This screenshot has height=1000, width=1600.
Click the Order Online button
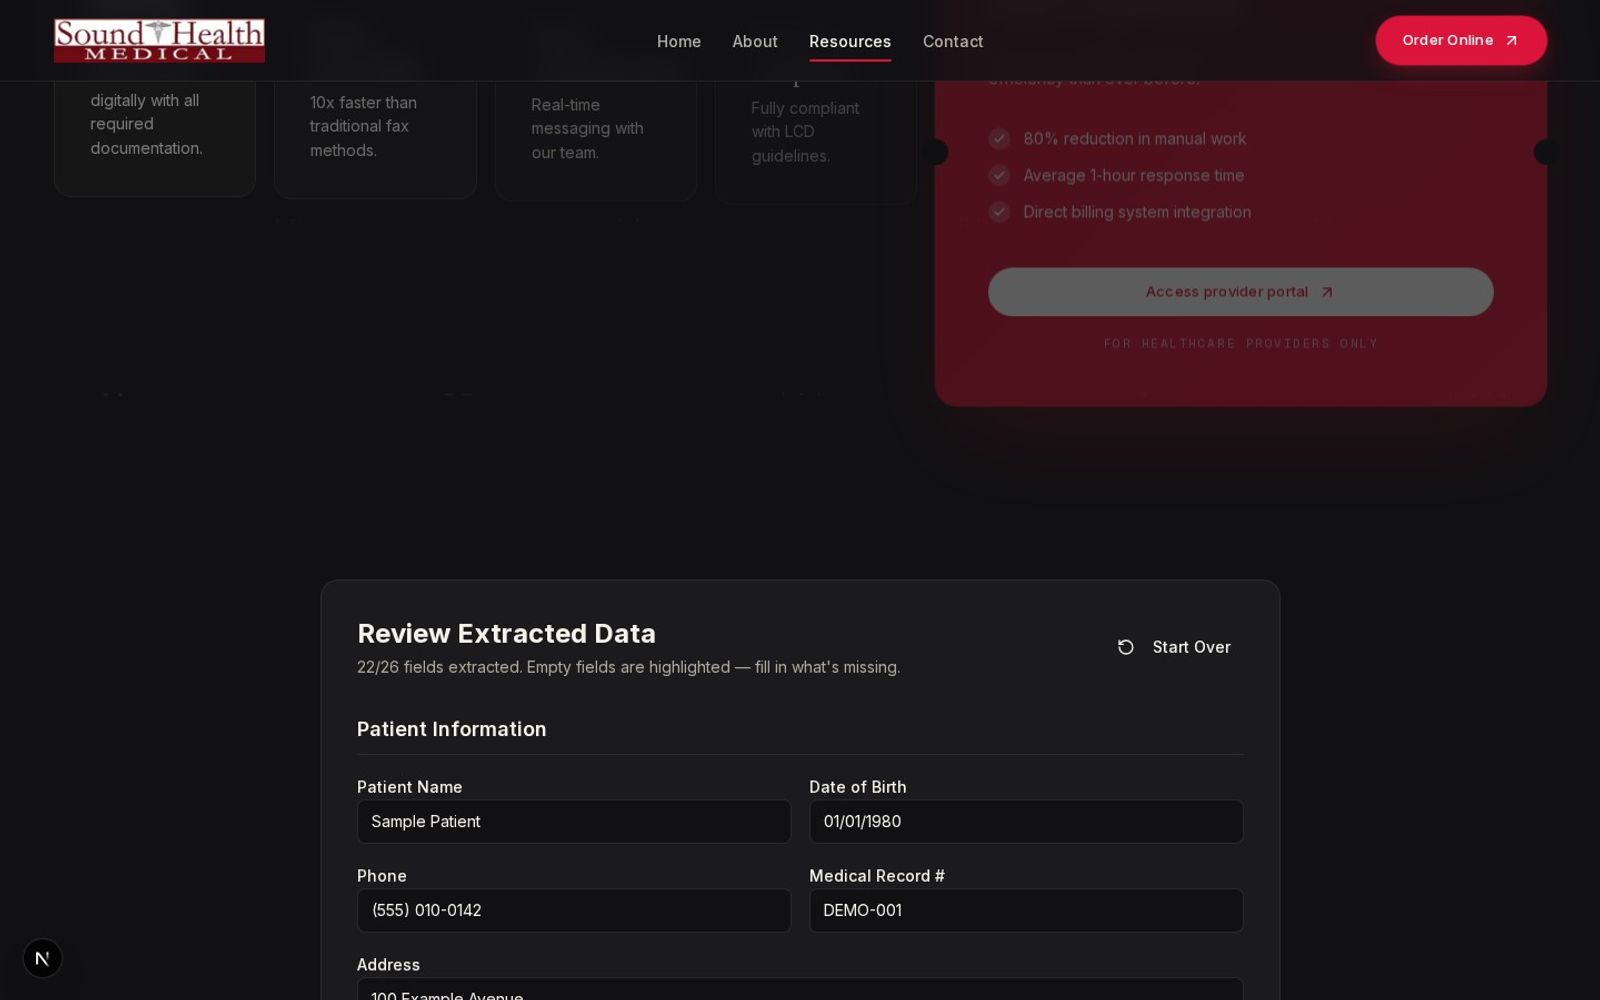[x=1461, y=40]
